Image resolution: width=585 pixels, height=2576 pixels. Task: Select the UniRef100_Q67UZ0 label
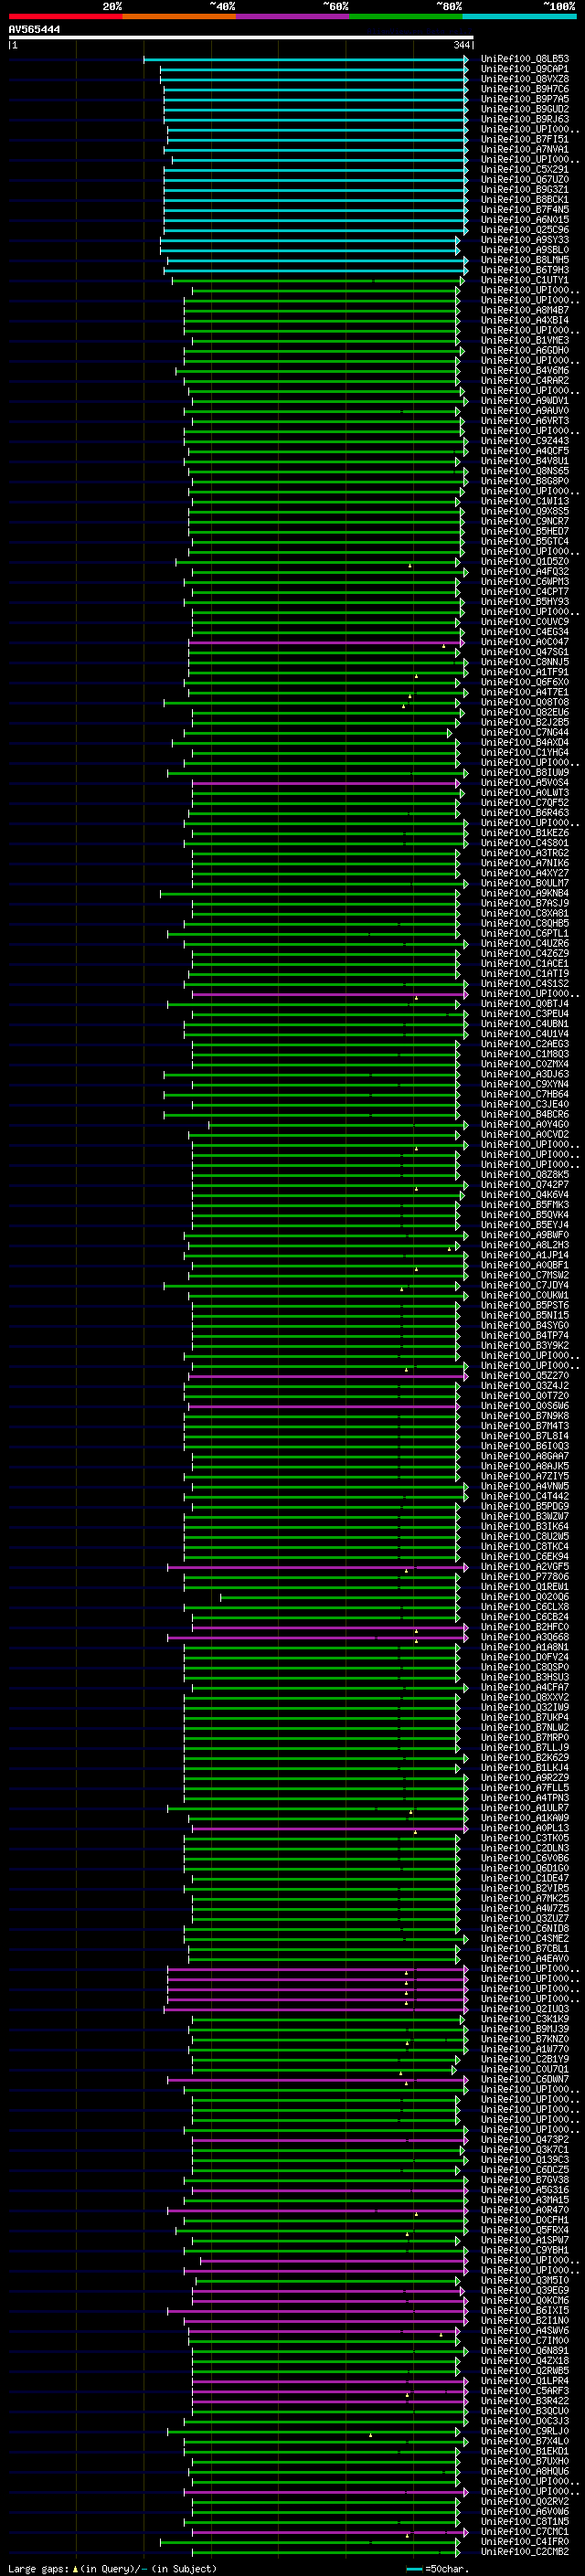(525, 179)
